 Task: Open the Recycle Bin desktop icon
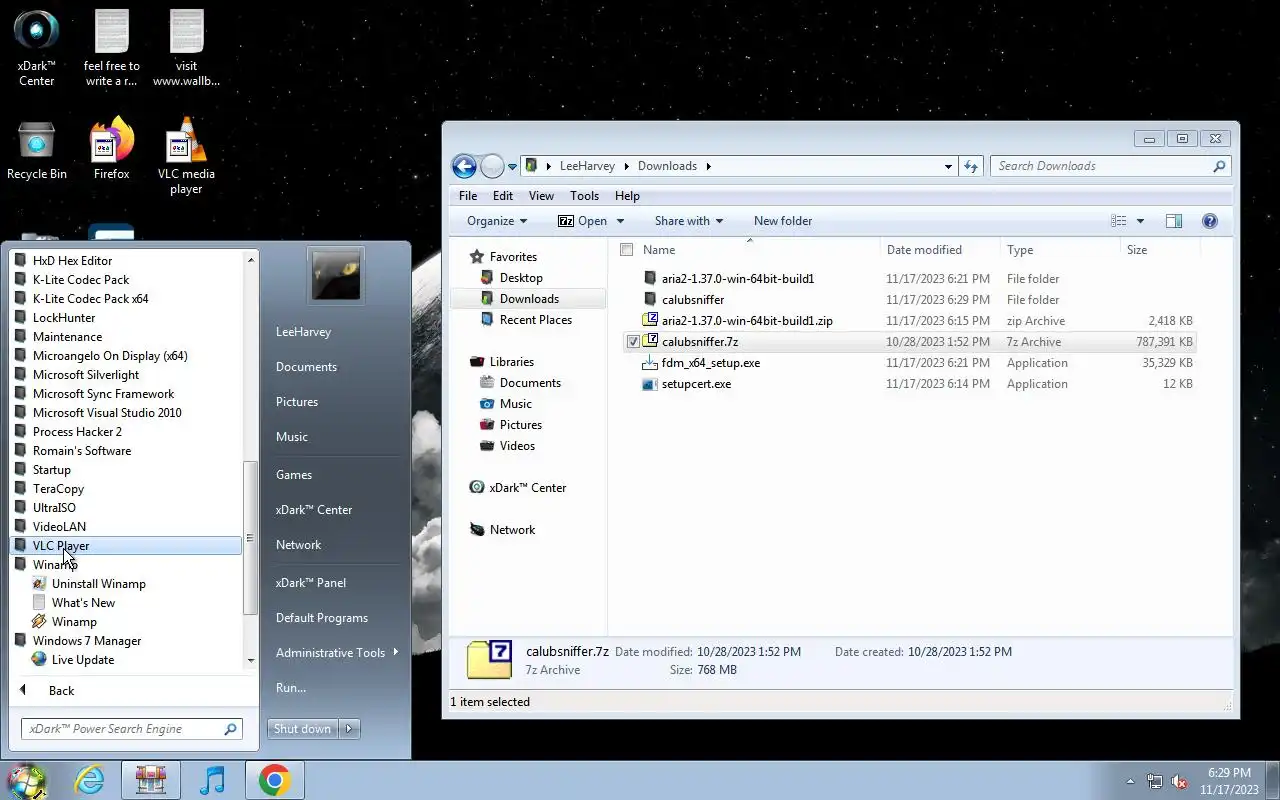[36, 150]
